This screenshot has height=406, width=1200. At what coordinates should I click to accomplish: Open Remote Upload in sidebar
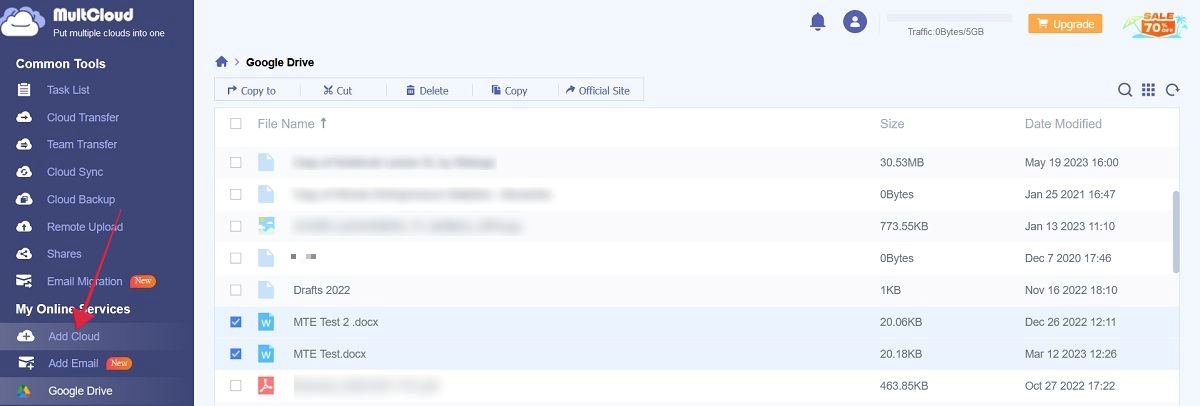(85, 227)
